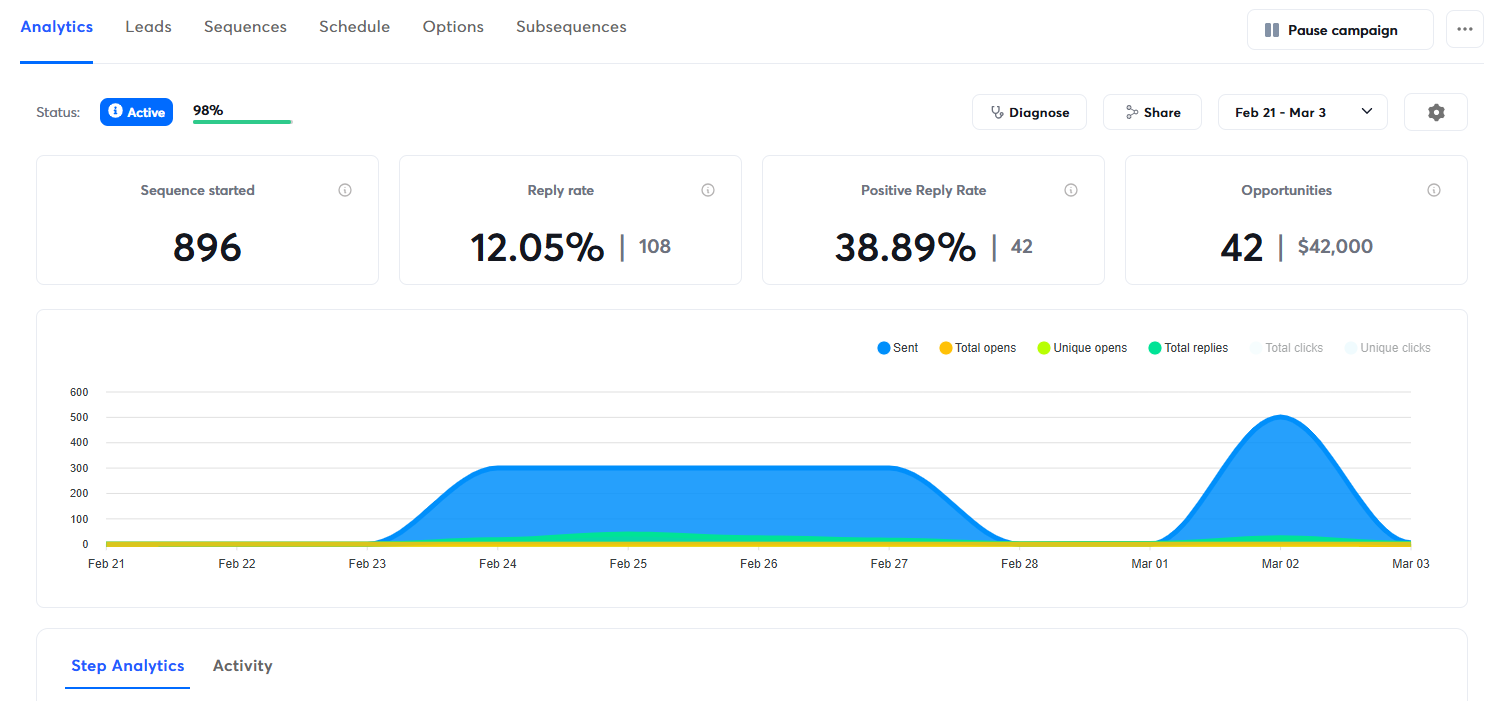Click the info icon in Active status badge
The image size is (1509, 701).
115,112
